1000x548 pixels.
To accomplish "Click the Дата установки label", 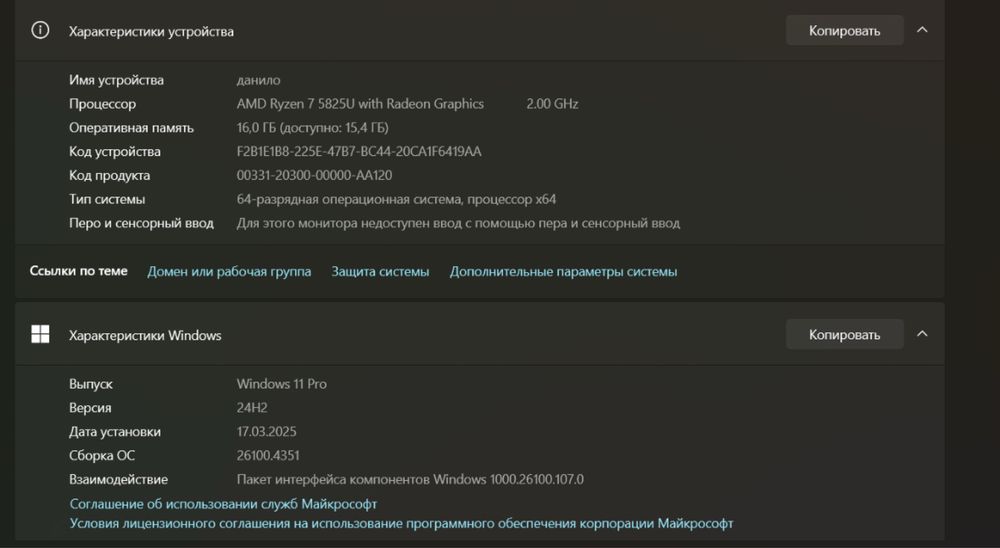I will (x=115, y=431).
